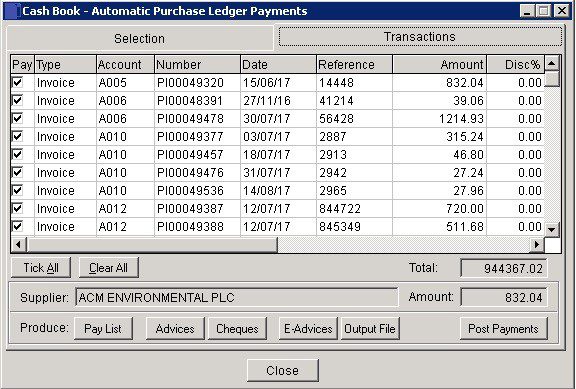This screenshot has height=389, width=576.
Task: Select the reference cell 41214
Action: pos(354,100)
